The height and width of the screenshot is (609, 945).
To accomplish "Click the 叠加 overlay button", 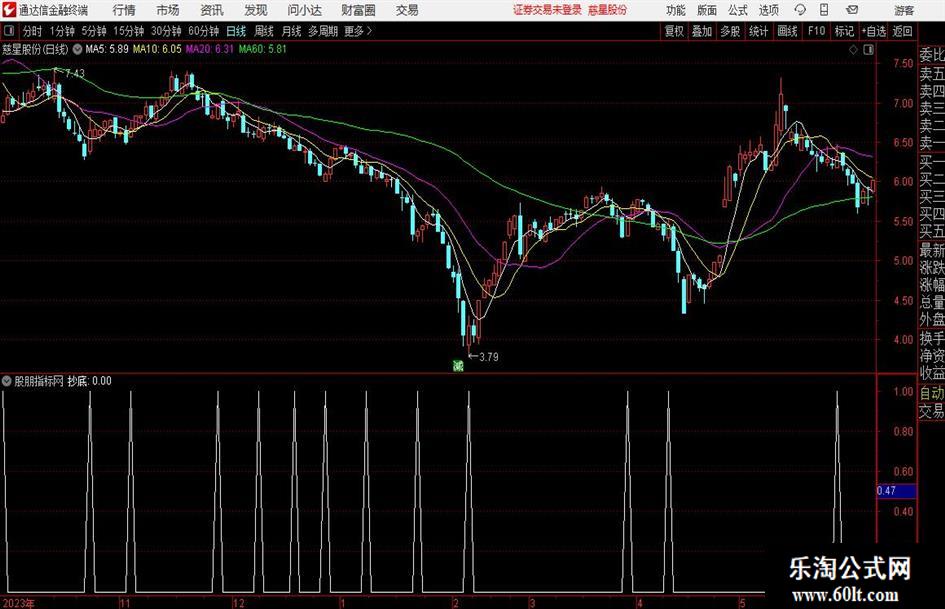I will pos(702,31).
